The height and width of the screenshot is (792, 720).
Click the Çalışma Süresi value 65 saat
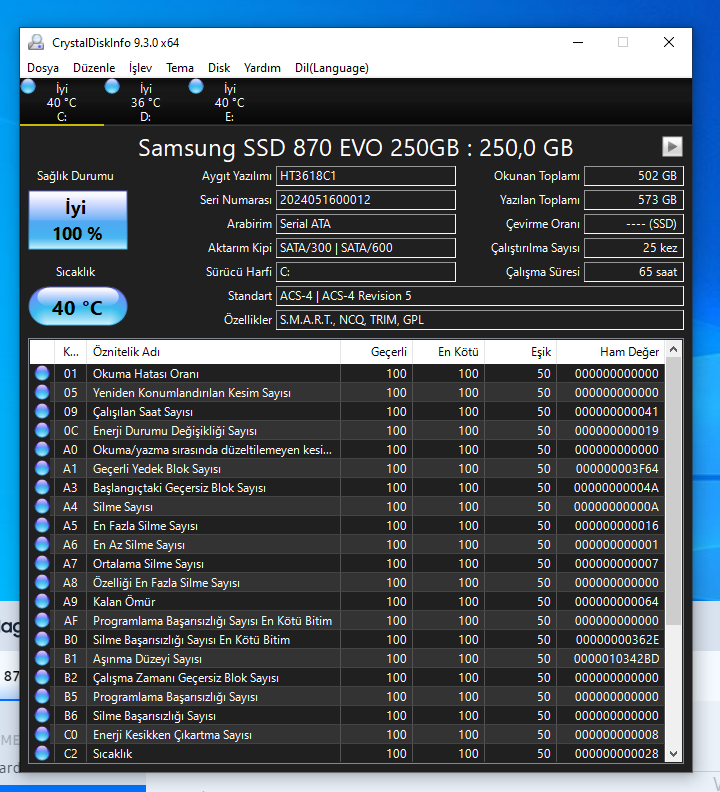tap(634, 272)
